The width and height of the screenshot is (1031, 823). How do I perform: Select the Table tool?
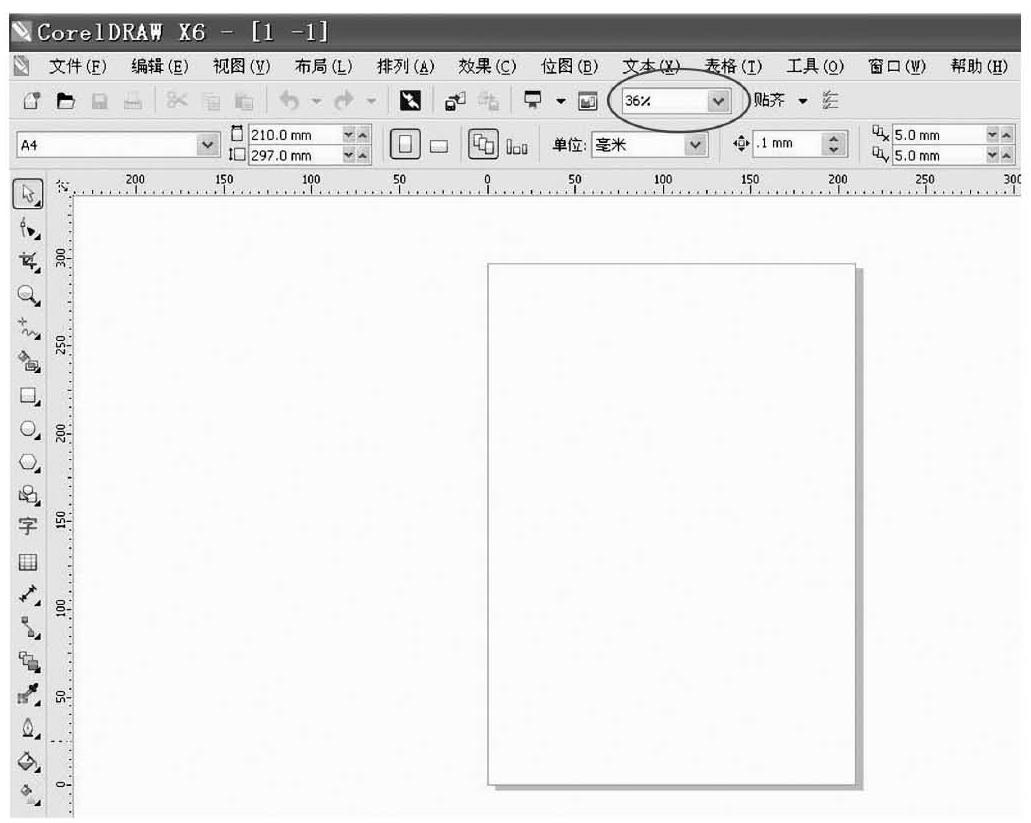[x=28, y=562]
